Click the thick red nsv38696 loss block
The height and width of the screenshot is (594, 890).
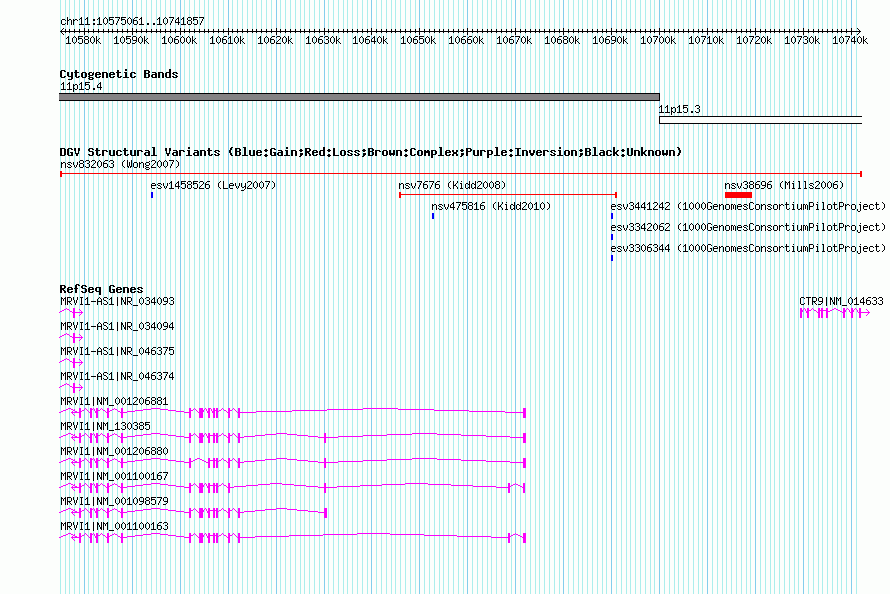738,195
